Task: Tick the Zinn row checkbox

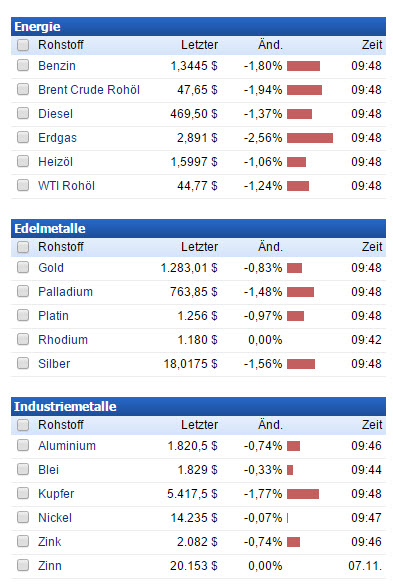Action: tap(23, 565)
